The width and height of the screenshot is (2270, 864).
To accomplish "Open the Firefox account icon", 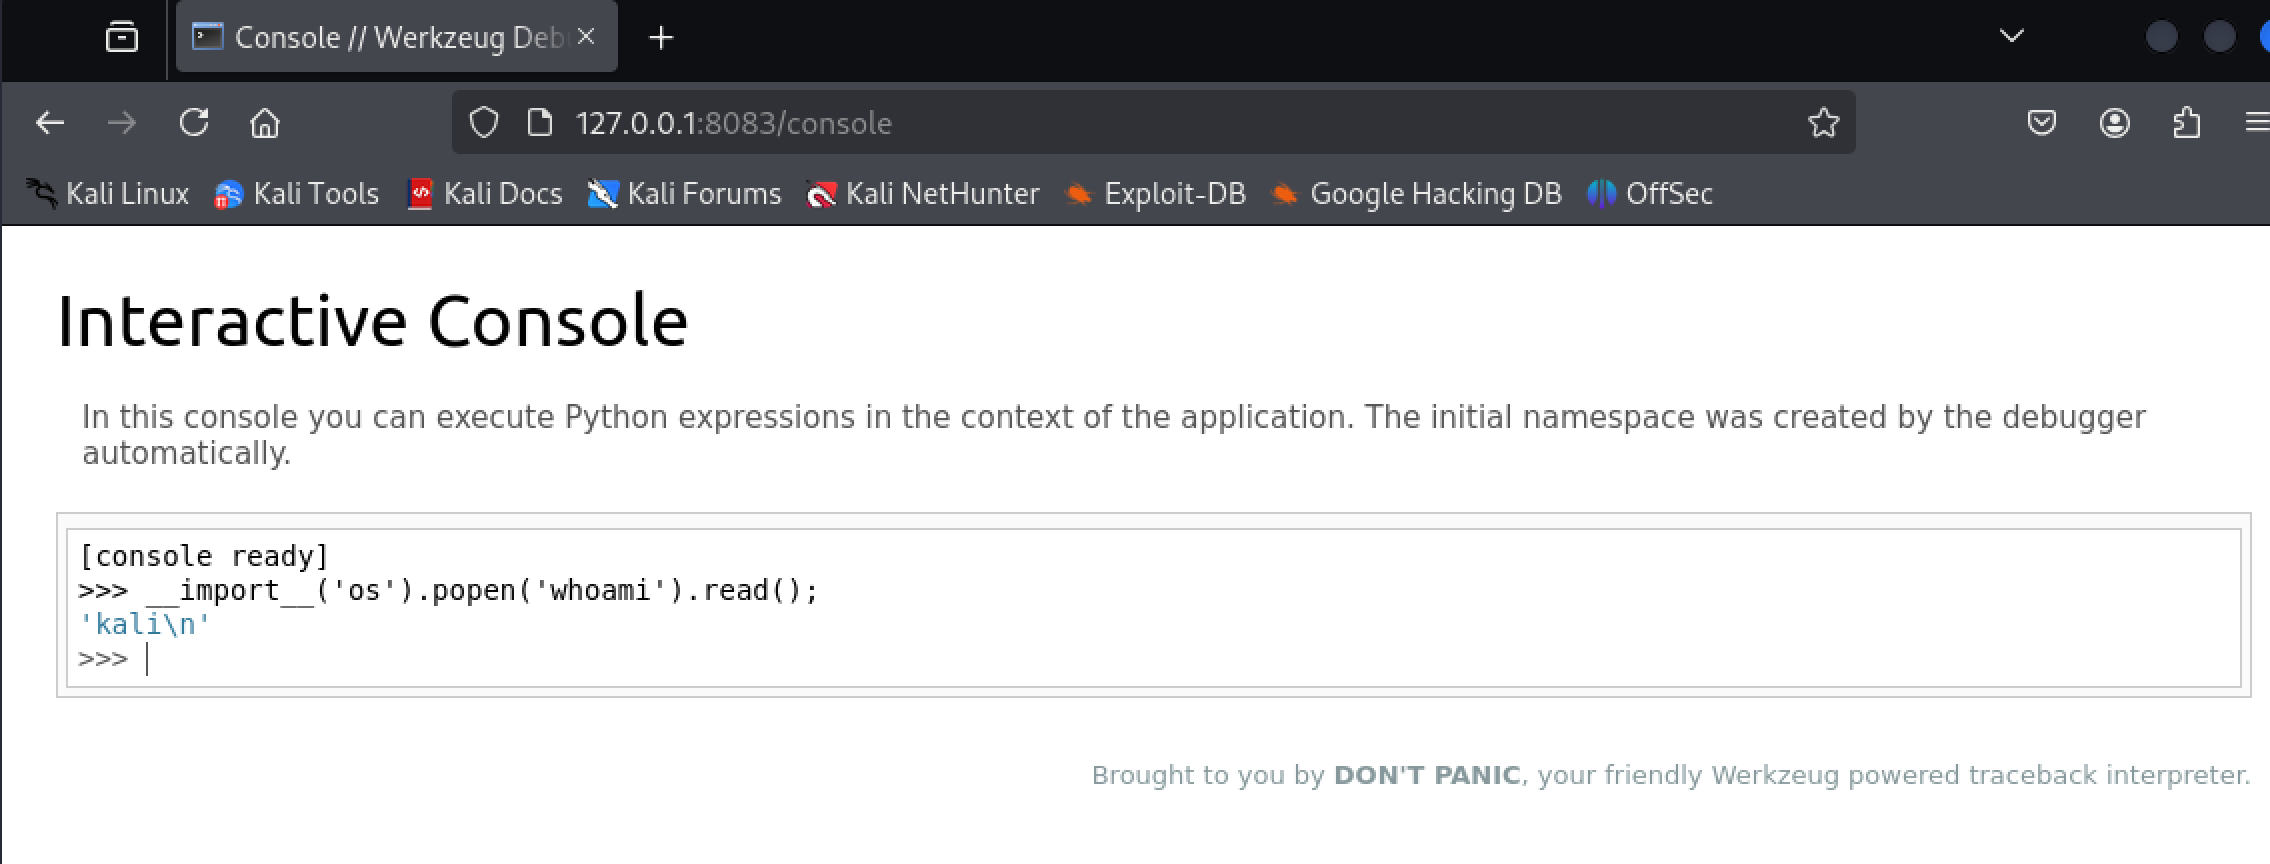I will point(2114,123).
